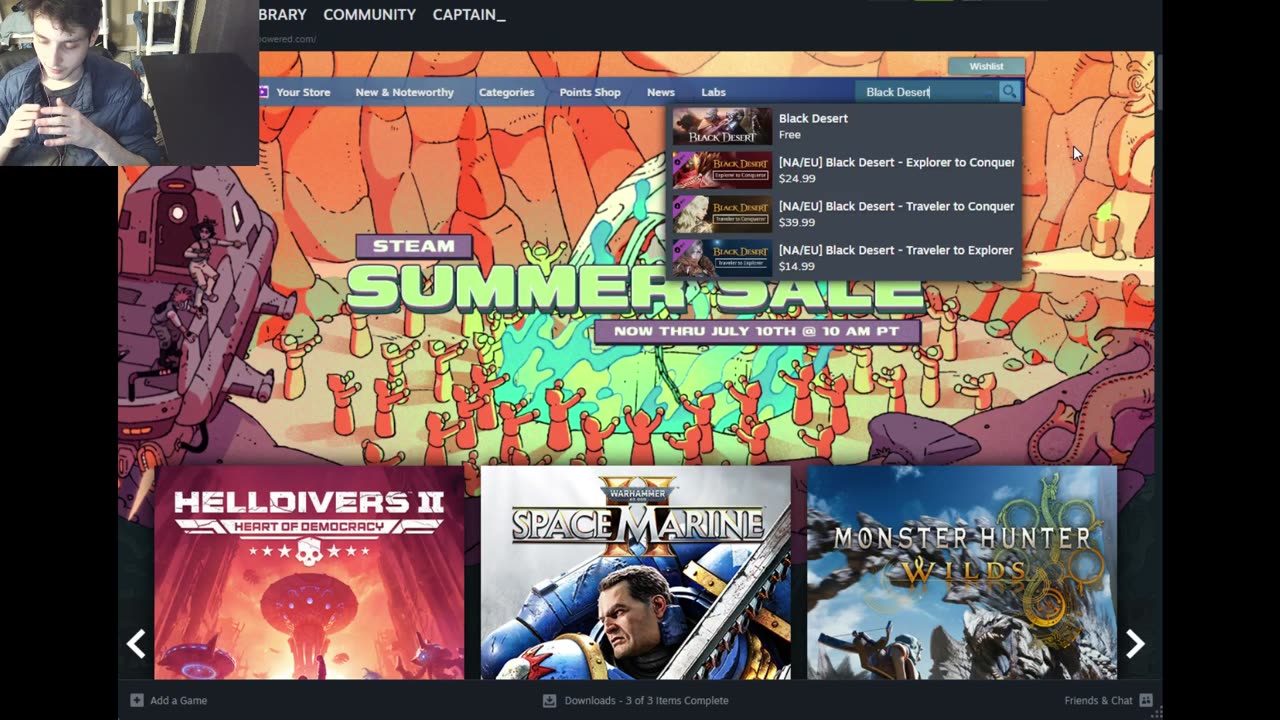Open the COMMUNITY menu

[x=369, y=15]
